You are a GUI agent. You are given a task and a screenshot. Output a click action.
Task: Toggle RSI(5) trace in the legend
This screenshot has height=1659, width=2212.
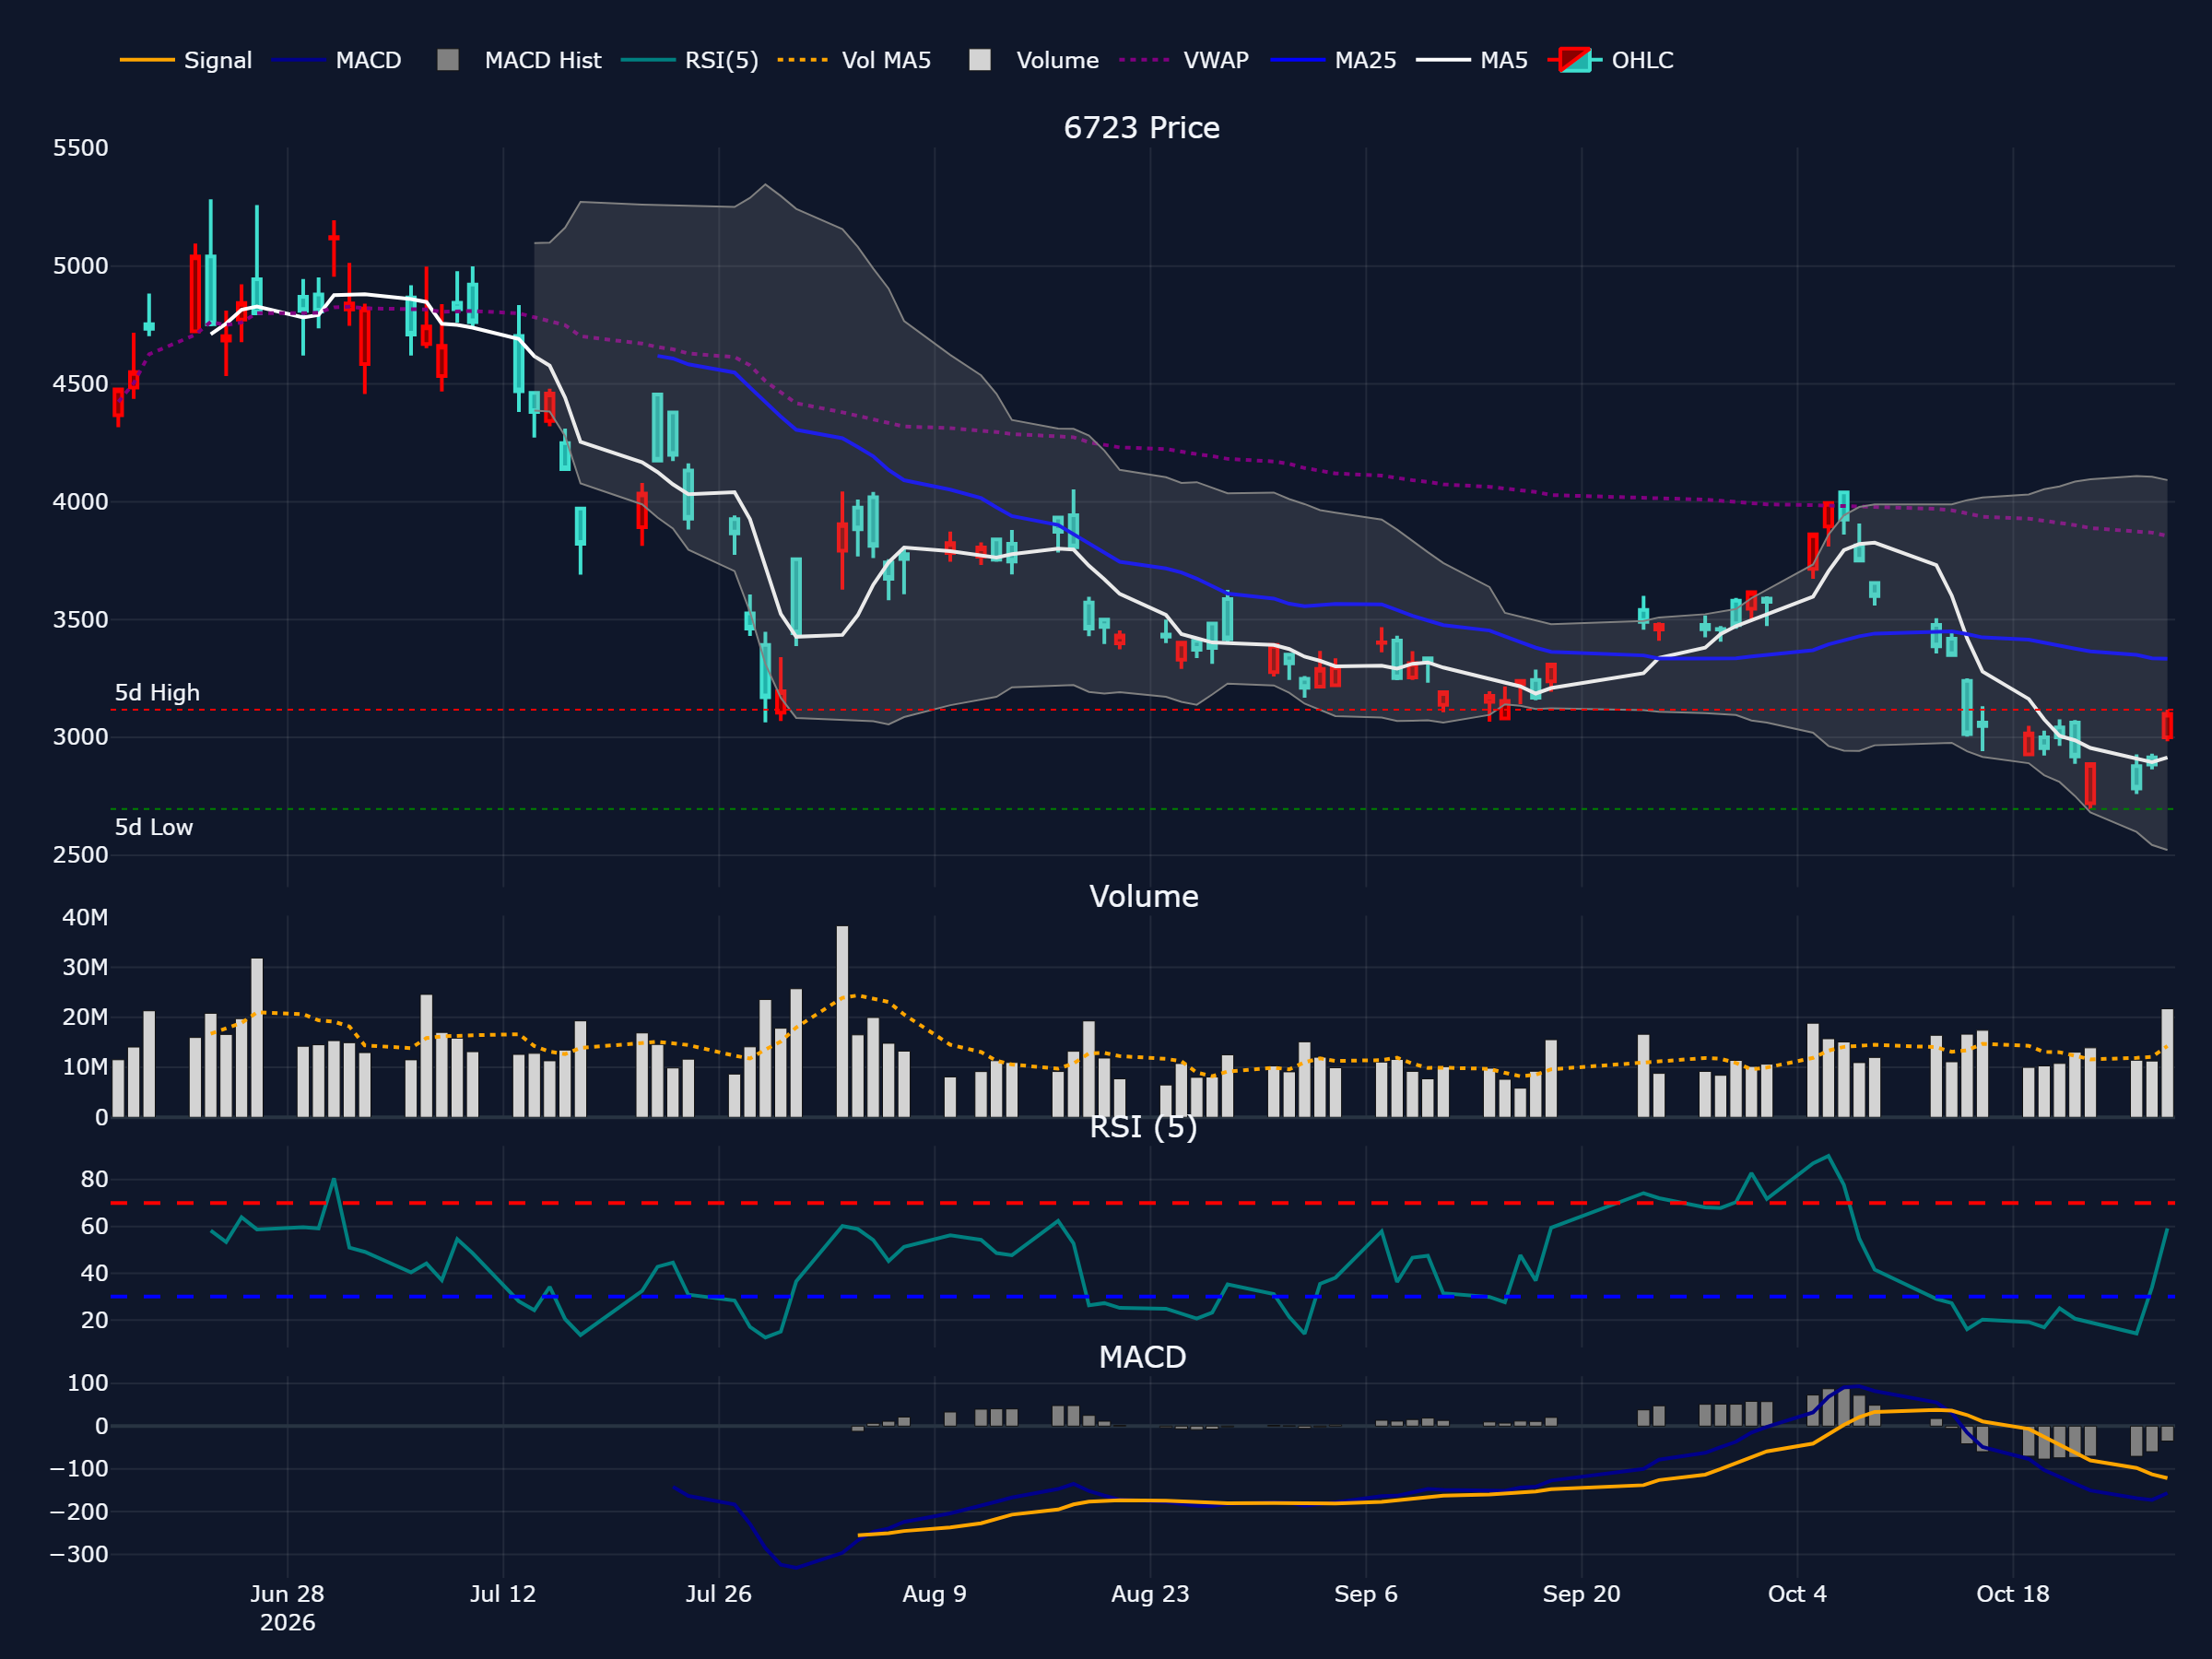coord(690,60)
